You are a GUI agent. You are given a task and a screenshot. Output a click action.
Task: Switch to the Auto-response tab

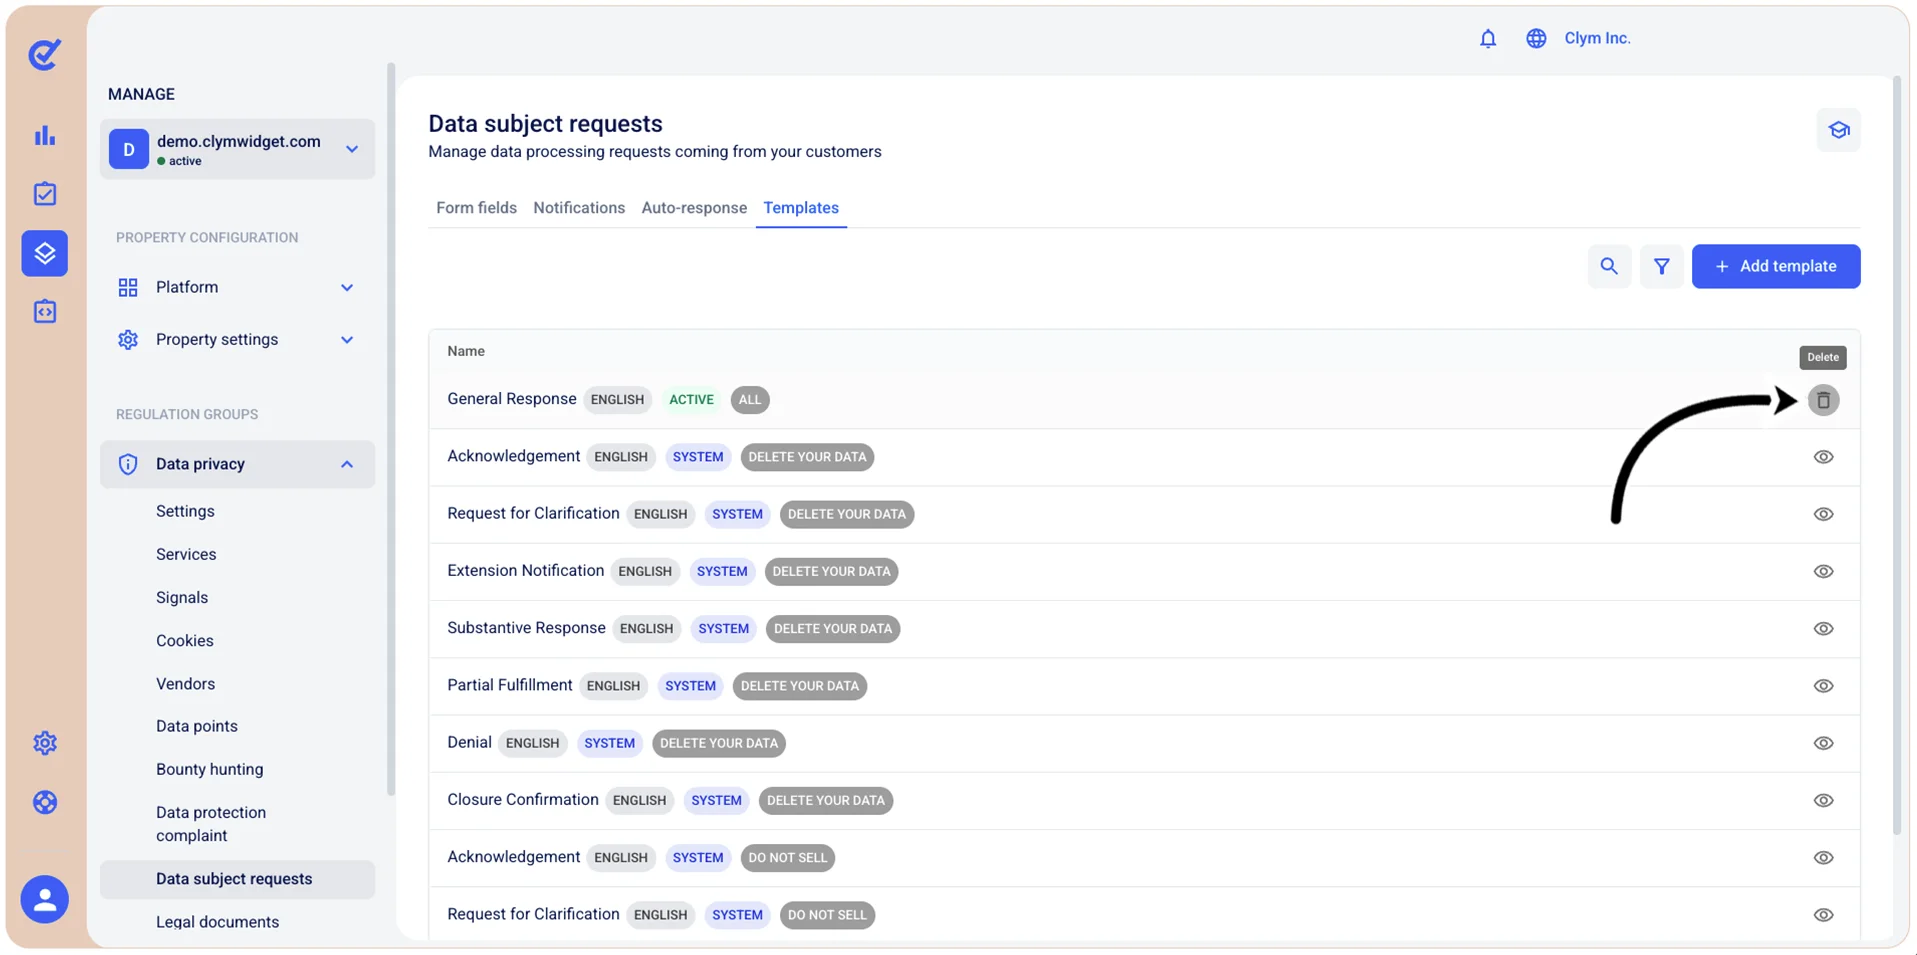coord(694,208)
